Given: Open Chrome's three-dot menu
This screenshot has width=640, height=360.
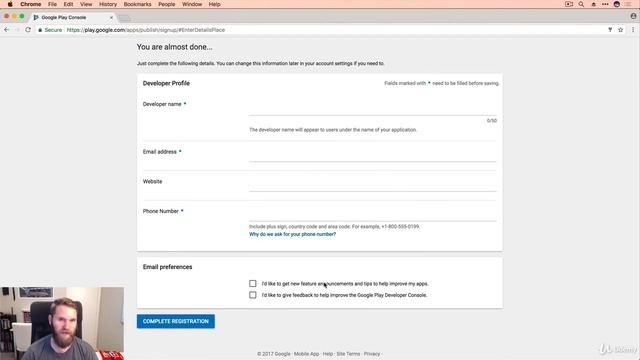Looking at the screenshot, I should tap(633, 30).
